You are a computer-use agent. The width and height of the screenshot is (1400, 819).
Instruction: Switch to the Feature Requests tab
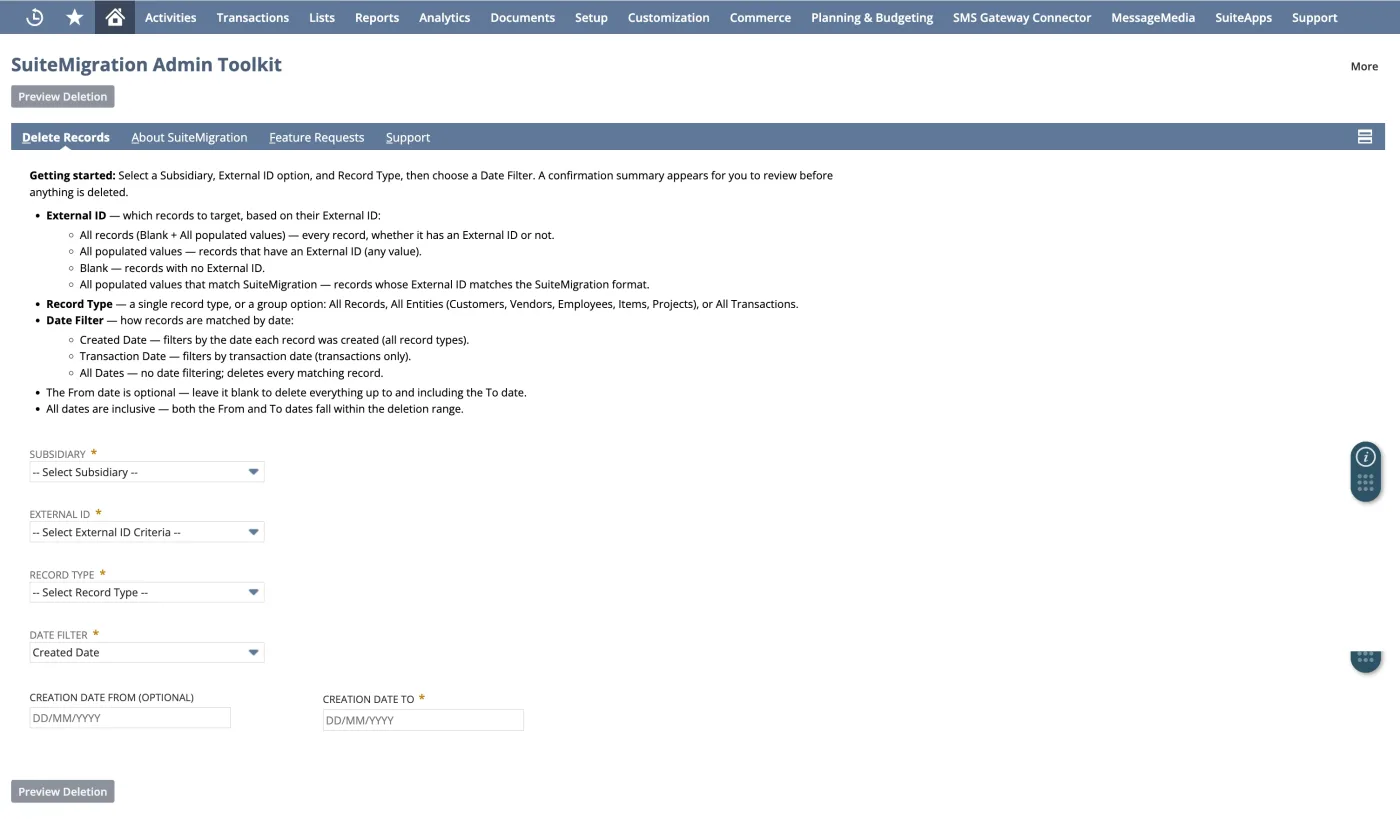316,137
